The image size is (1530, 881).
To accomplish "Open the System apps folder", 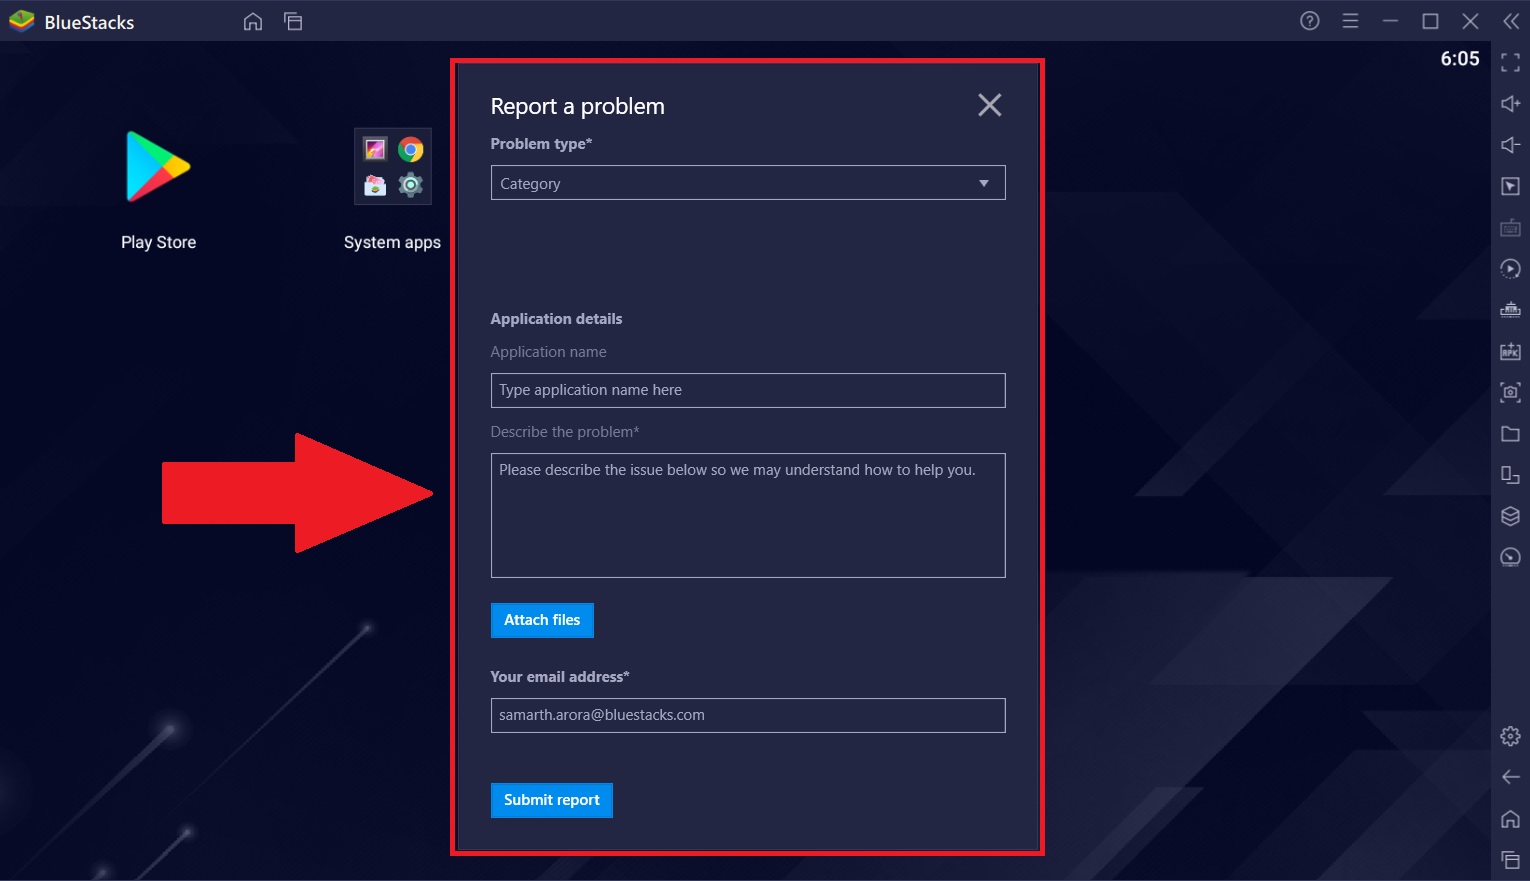I will [392, 168].
